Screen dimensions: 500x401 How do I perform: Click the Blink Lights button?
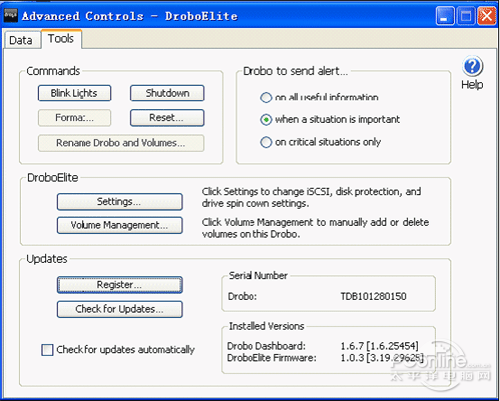coord(74,93)
